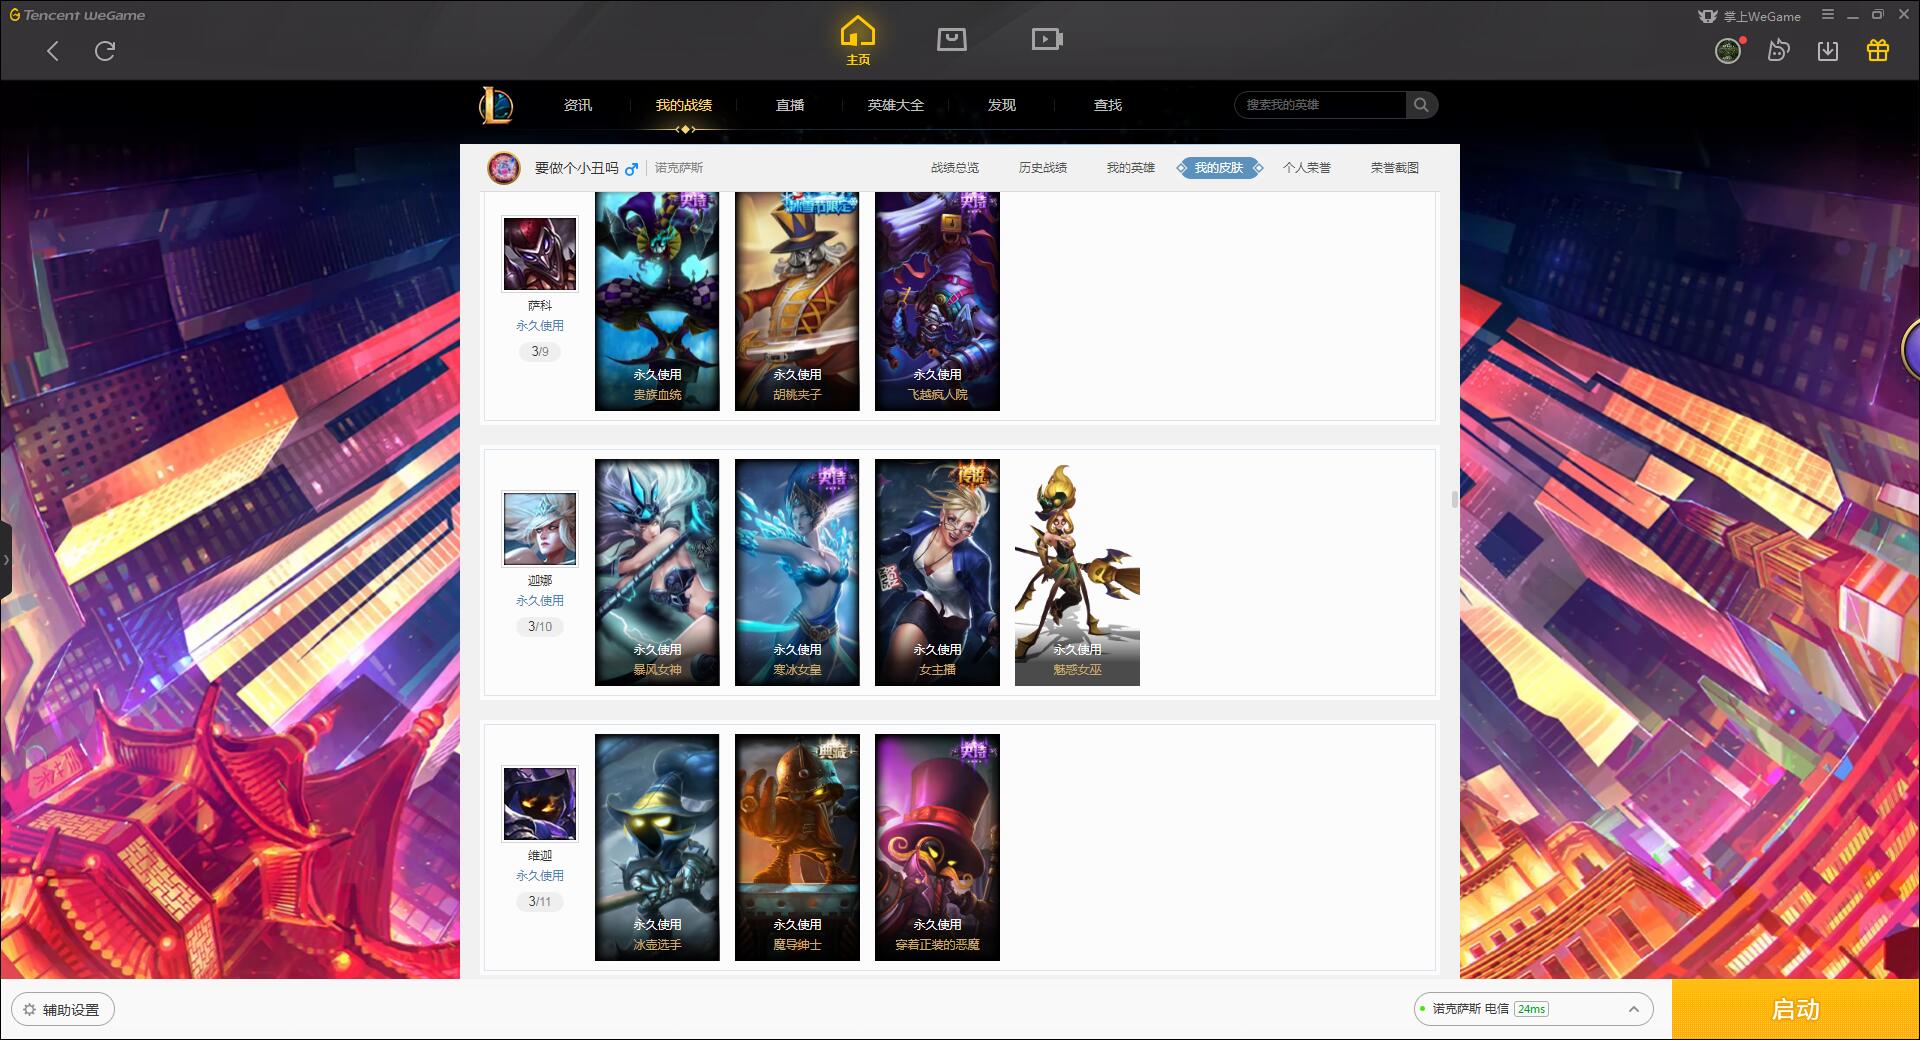
Task: Open the 女主播 skin card
Action: [937, 572]
